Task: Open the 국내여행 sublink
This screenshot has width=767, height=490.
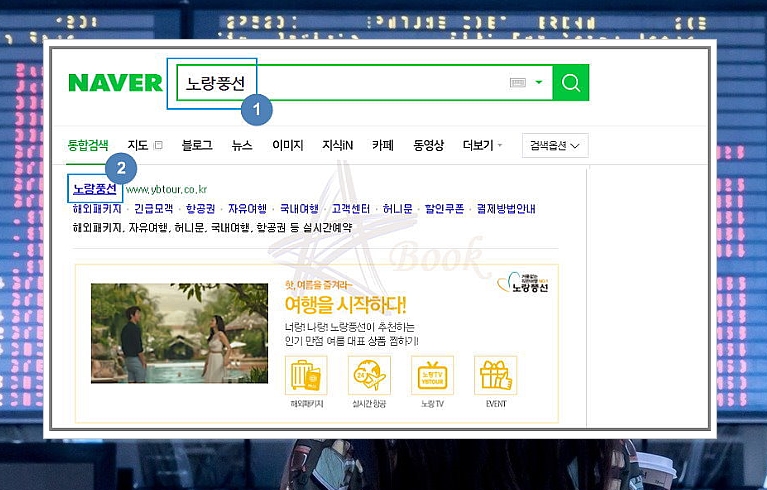Action: pyautogui.click(x=299, y=209)
